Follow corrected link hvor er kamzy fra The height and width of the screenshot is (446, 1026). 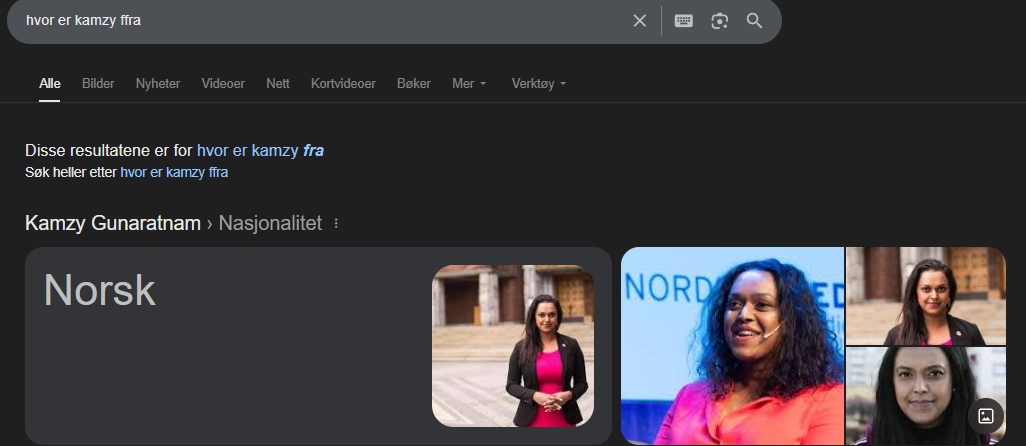coord(260,151)
